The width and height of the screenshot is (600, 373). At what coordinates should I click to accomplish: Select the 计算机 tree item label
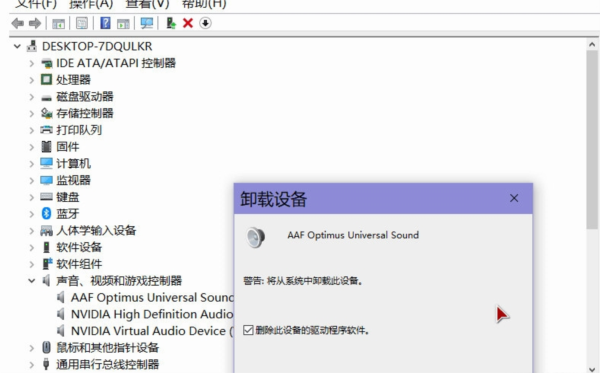(73, 163)
